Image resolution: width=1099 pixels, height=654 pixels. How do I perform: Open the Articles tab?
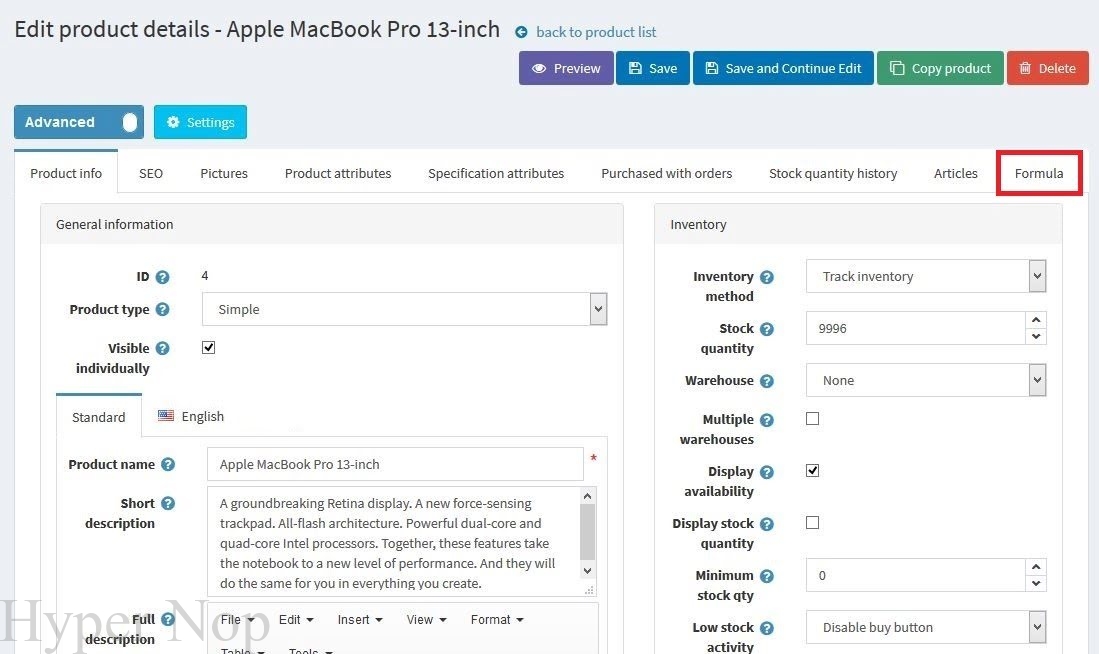pos(955,173)
